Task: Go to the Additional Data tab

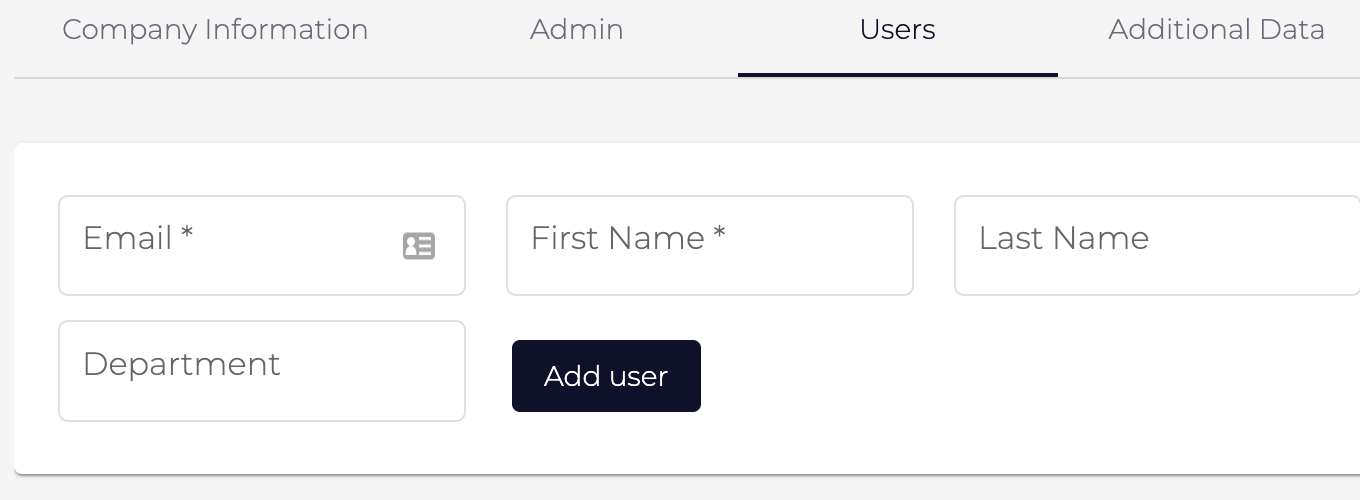Action: tap(1216, 30)
